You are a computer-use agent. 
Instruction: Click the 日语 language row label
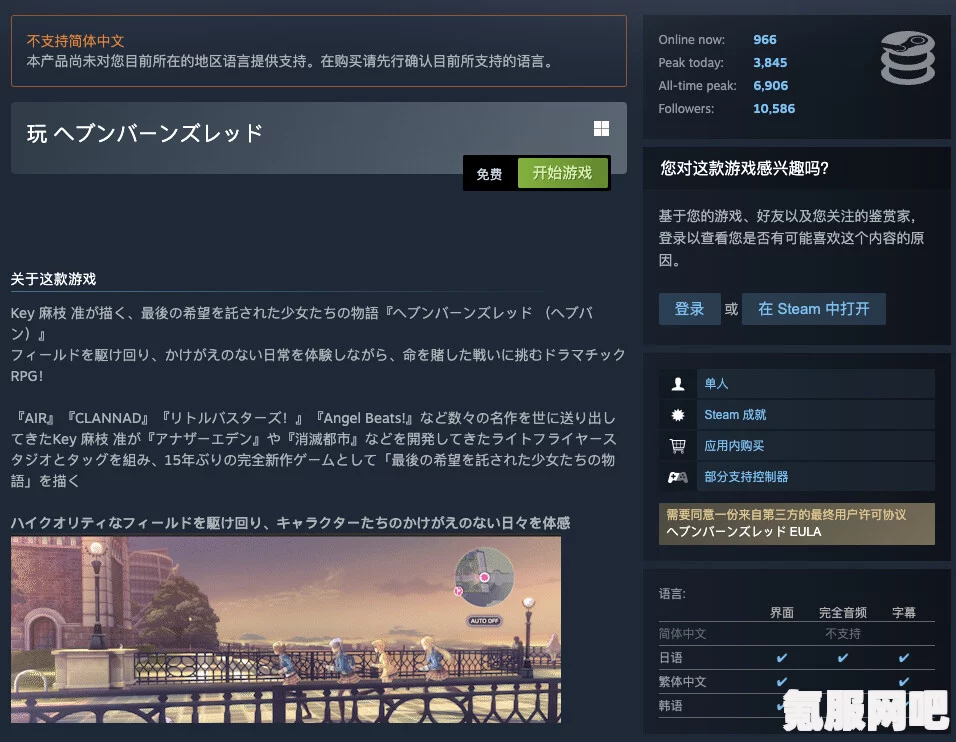pyautogui.click(x=671, y=658)
